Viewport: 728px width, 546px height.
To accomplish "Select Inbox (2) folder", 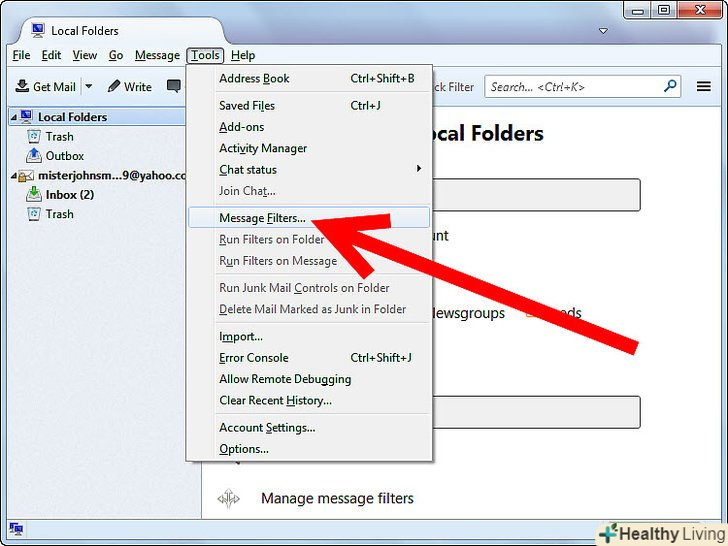I will 70,194.
